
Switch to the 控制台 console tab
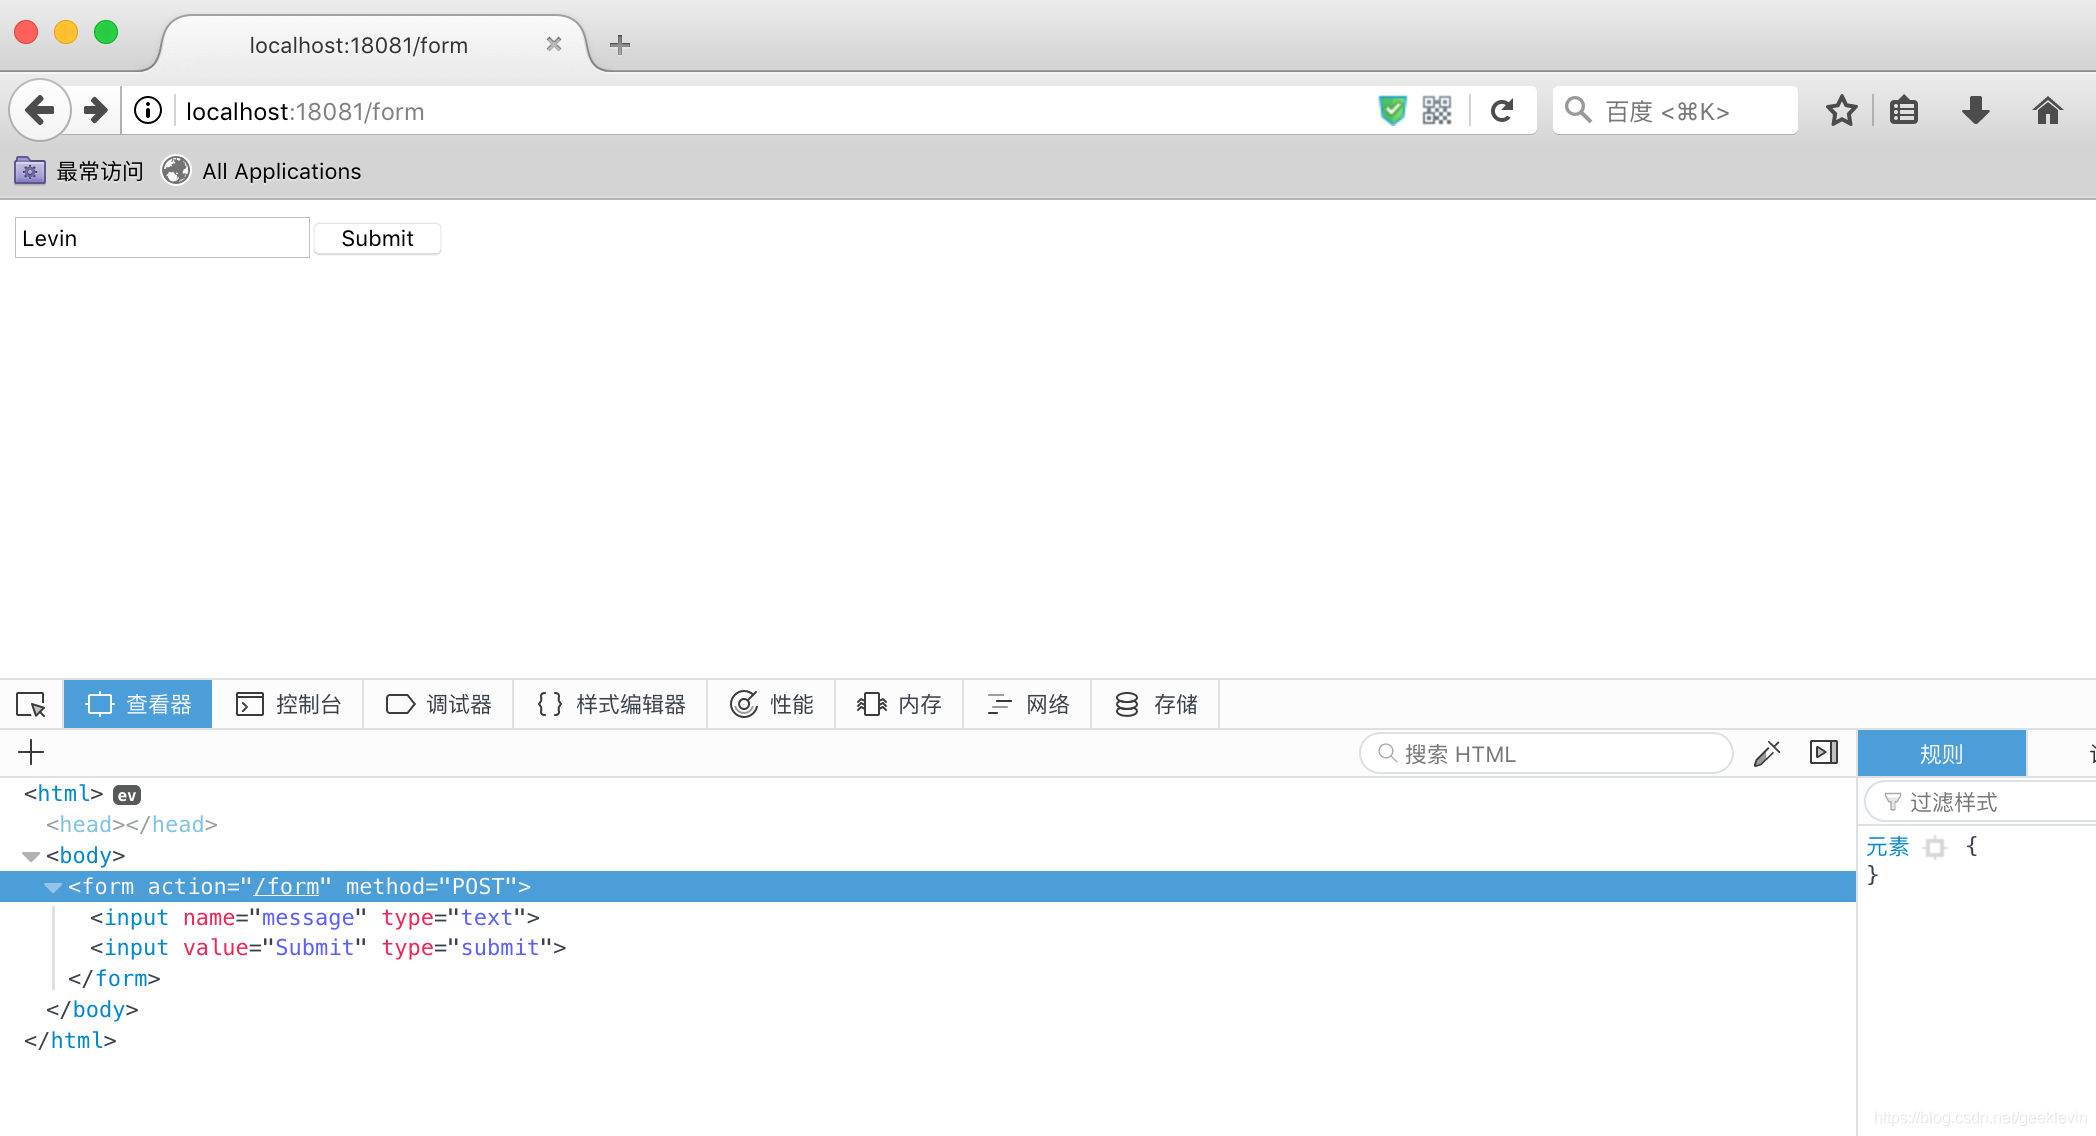point(288,705)
